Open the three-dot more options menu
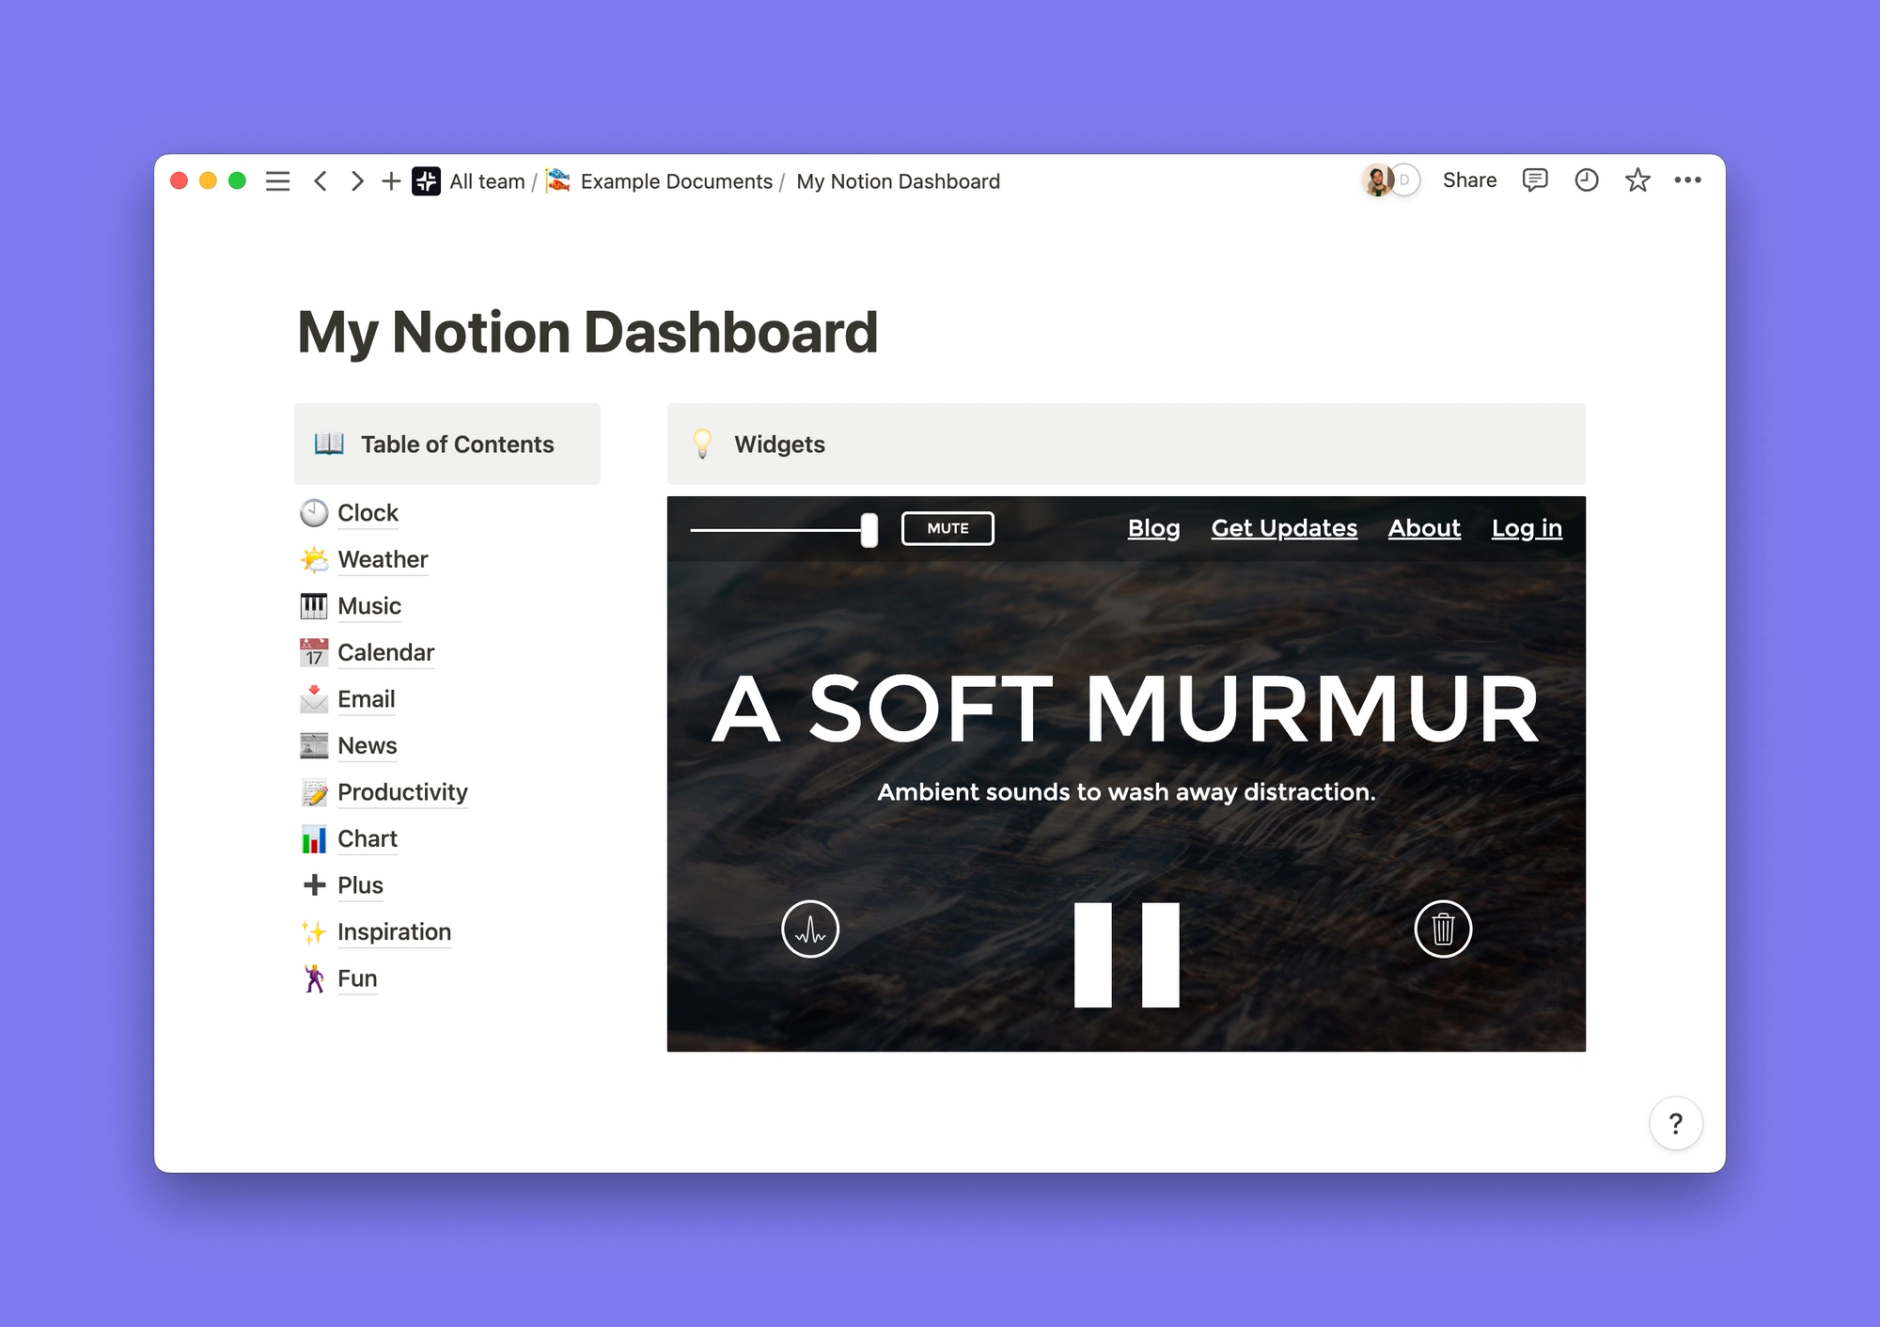The width and height of the screenshot is (1880, 1327). point(1688,180)
